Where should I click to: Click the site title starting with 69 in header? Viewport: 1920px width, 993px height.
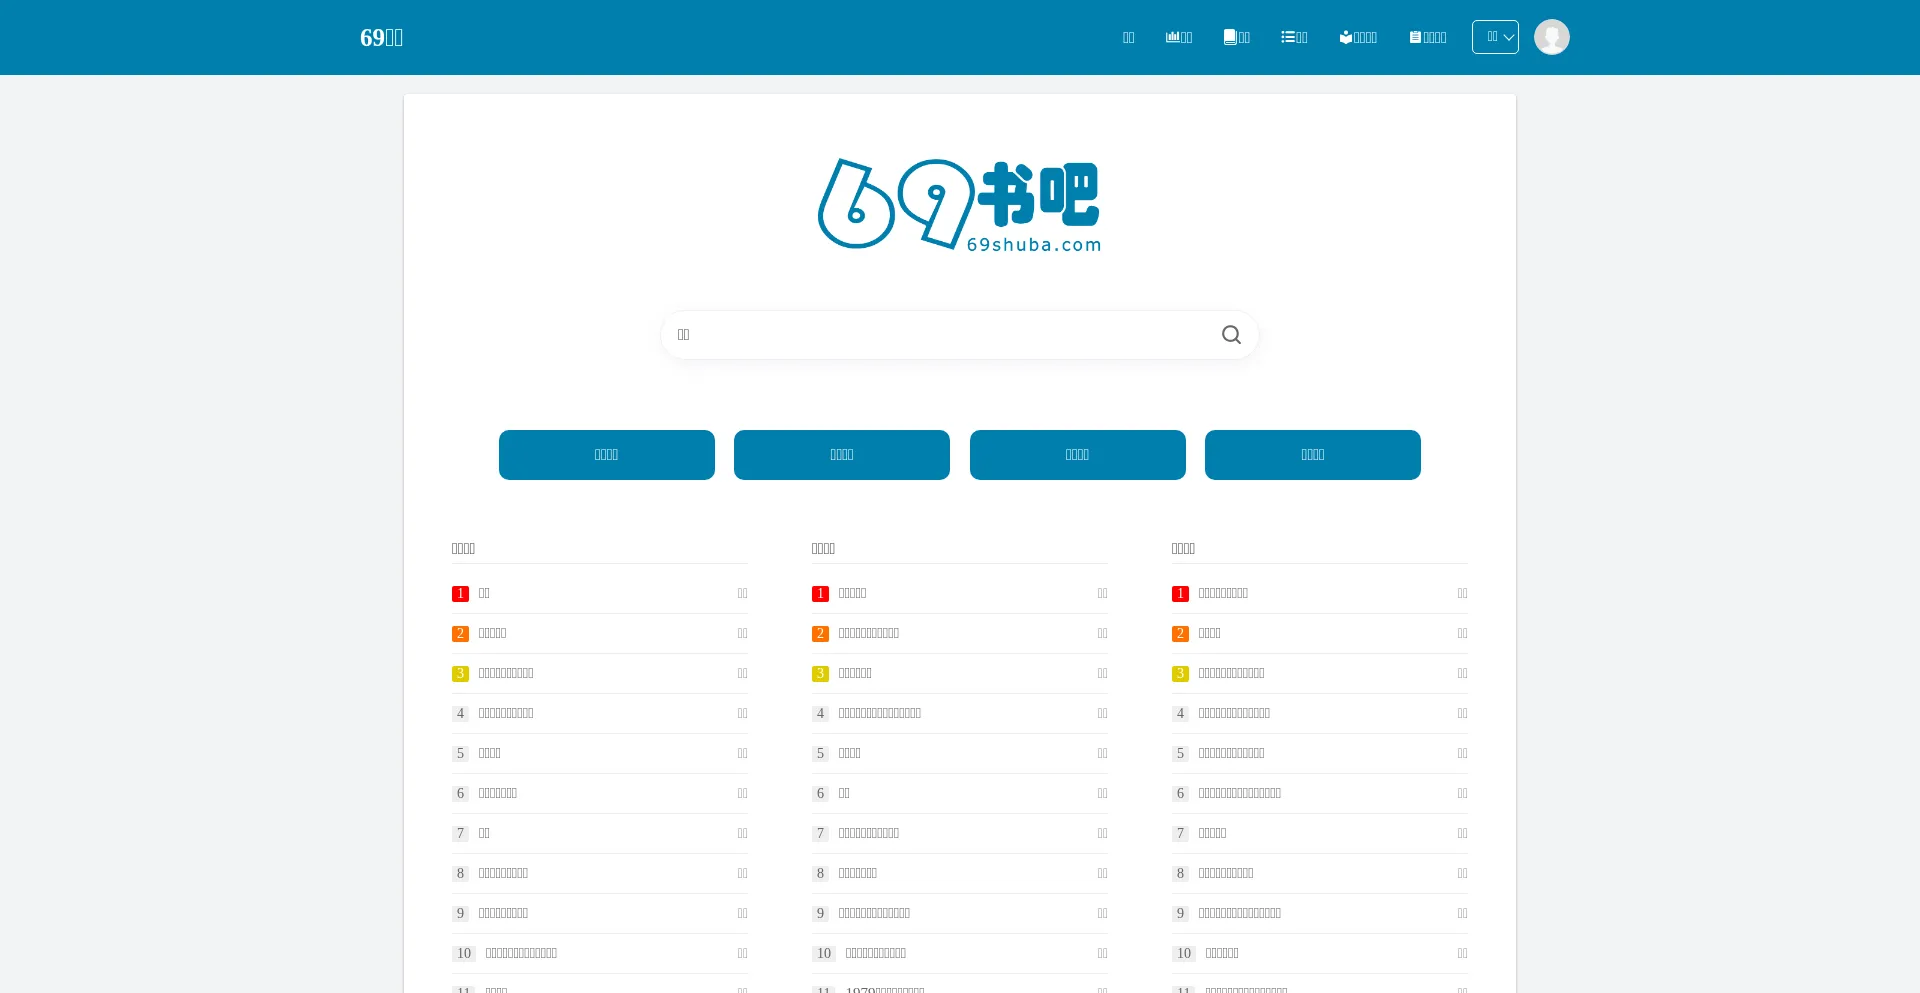[381, 37]
